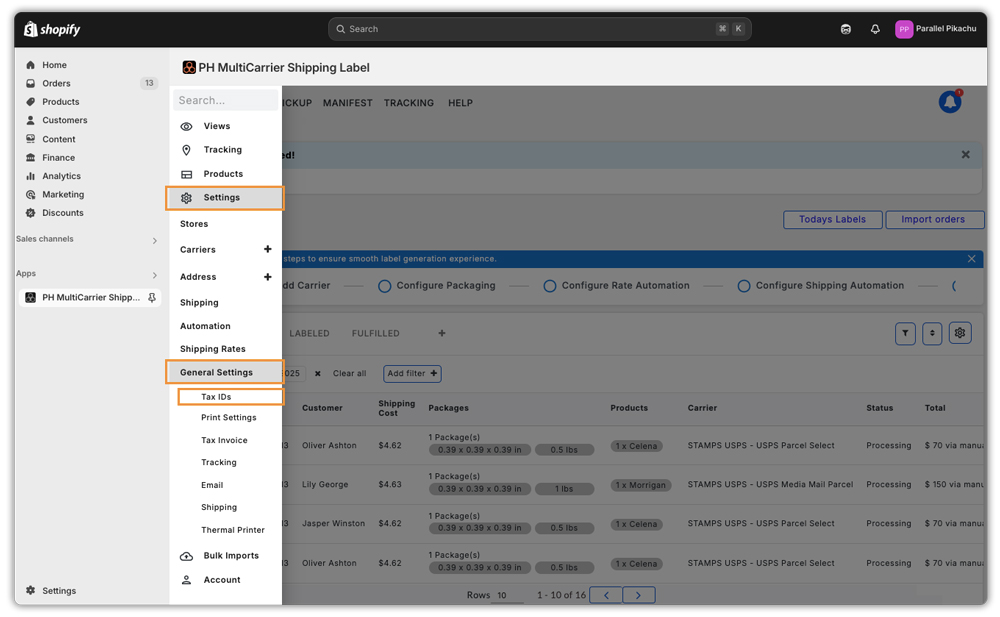Open the sort arrows button

click(x=932, y=334)
